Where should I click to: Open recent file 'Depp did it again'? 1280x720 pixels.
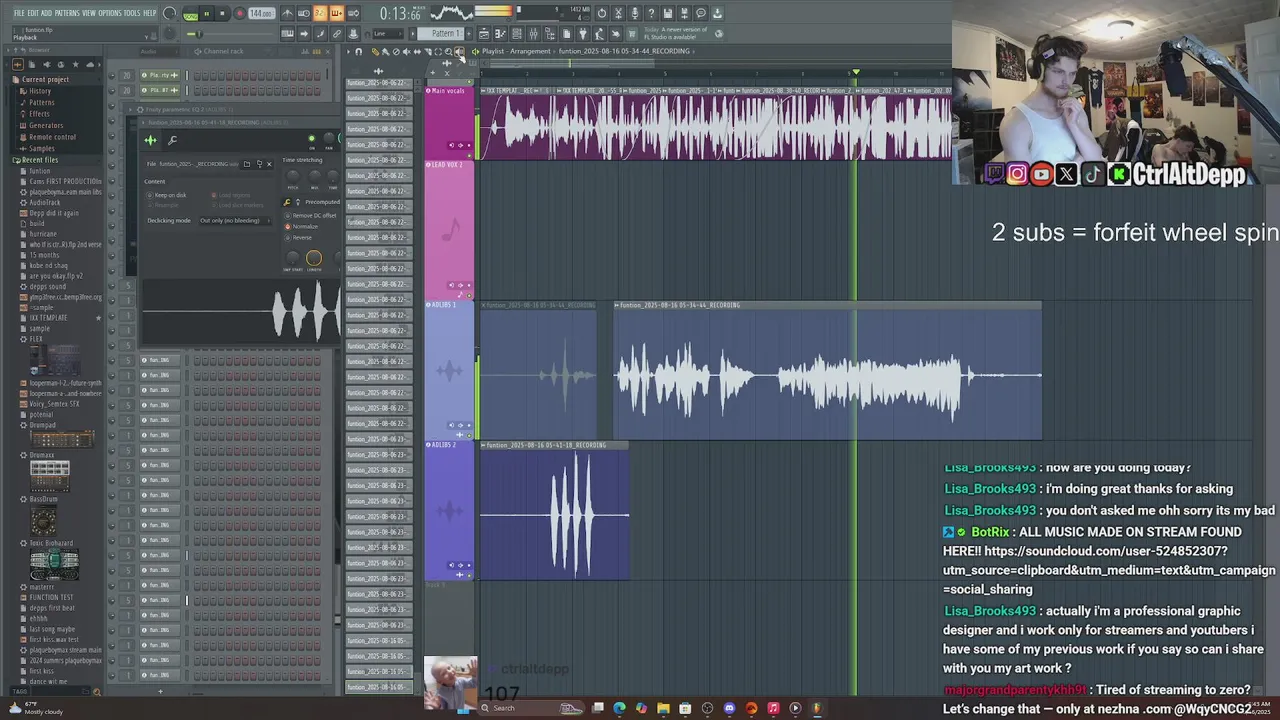tap(54, 213)
